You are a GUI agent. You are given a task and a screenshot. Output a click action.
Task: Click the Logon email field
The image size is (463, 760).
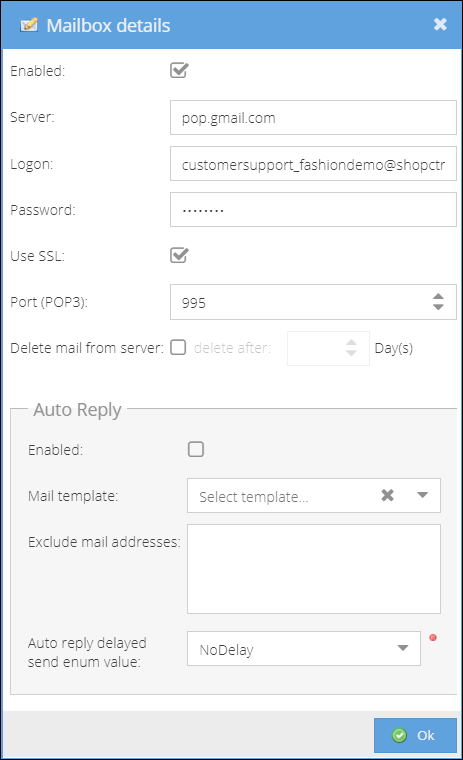313,164
